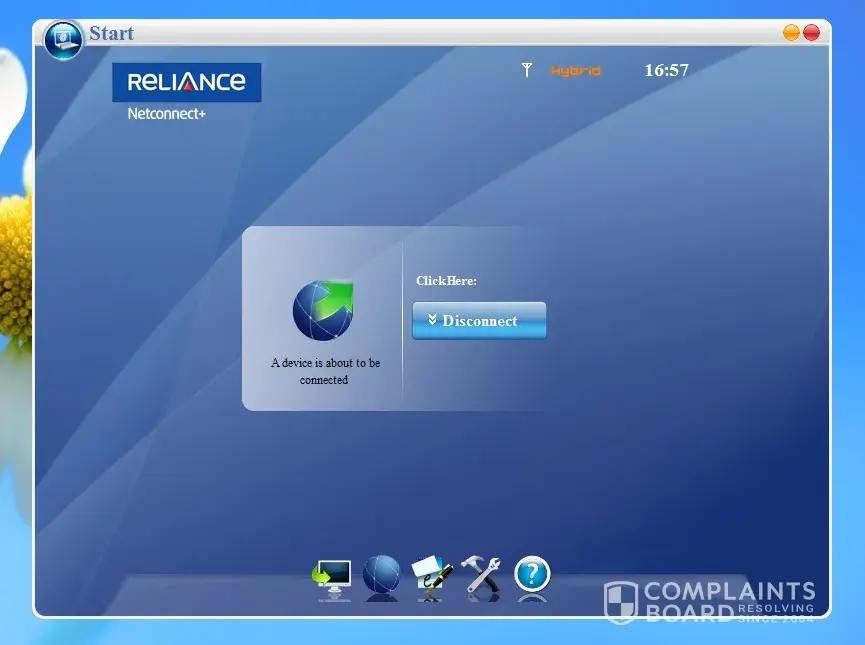Open the hammer and wrench settings icon
Viewport: 865px width, 645px height.
pyautogui.click(x=481, y=576)
